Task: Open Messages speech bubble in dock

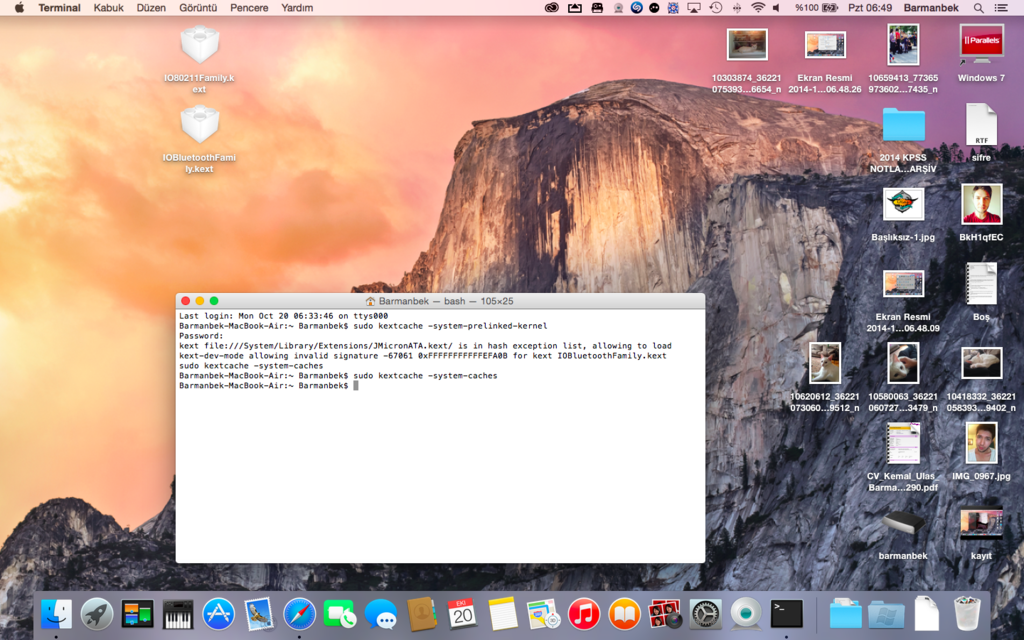Action: pos(381,615)
